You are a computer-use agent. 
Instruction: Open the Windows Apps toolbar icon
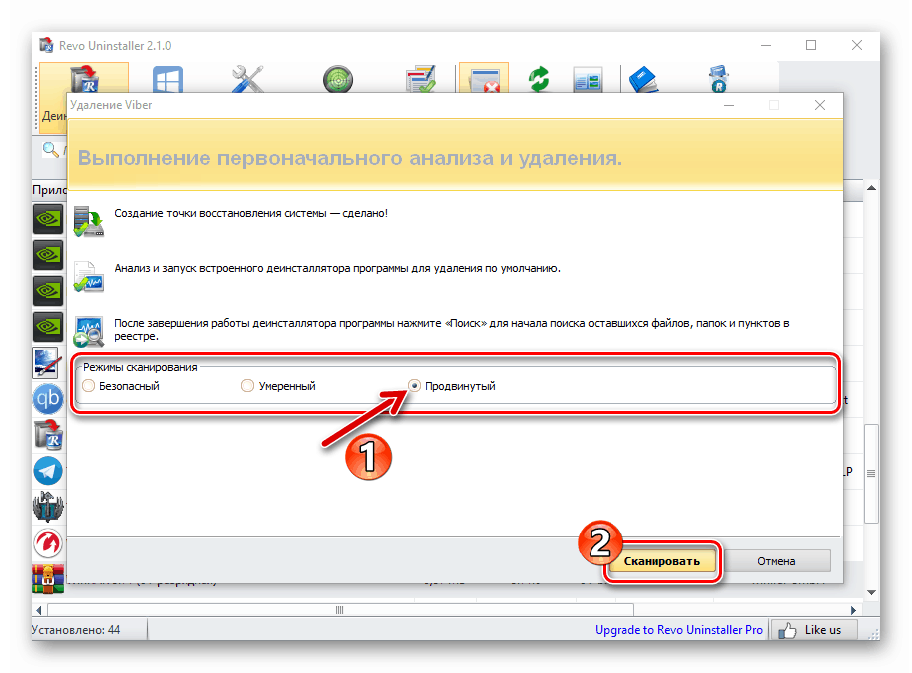(168, 79)
